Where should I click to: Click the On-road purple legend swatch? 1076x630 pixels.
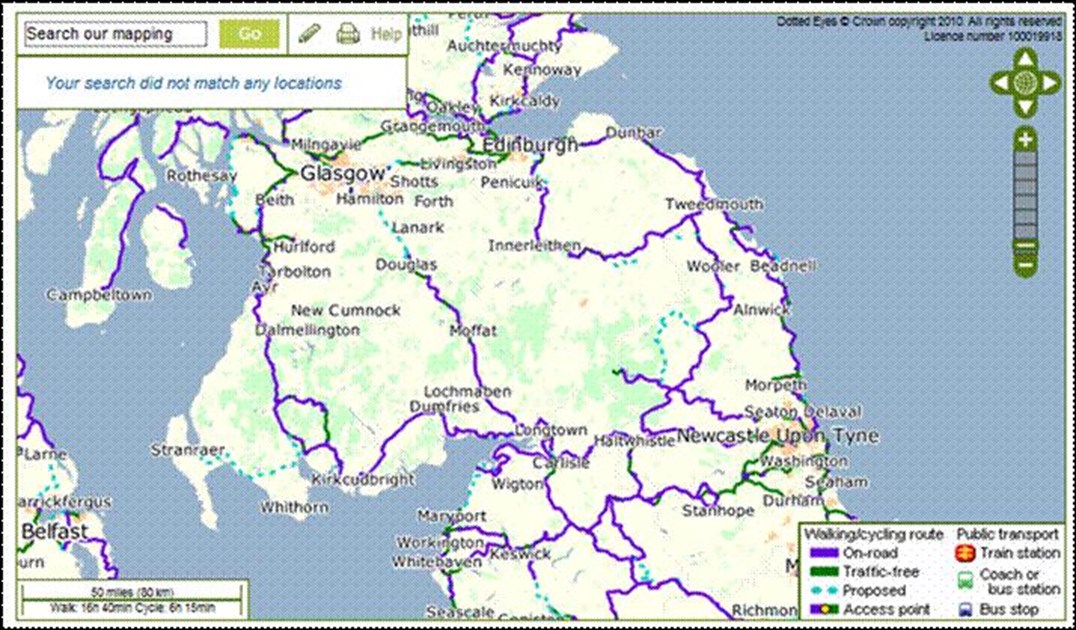coord(824,553)
